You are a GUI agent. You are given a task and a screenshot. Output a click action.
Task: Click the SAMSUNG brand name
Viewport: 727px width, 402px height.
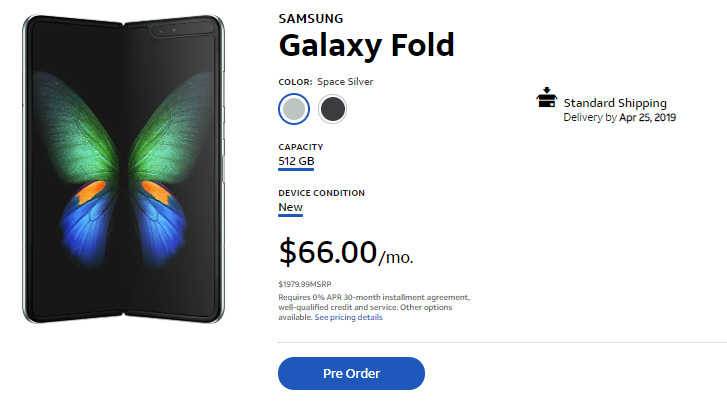(x=310, y=18)
